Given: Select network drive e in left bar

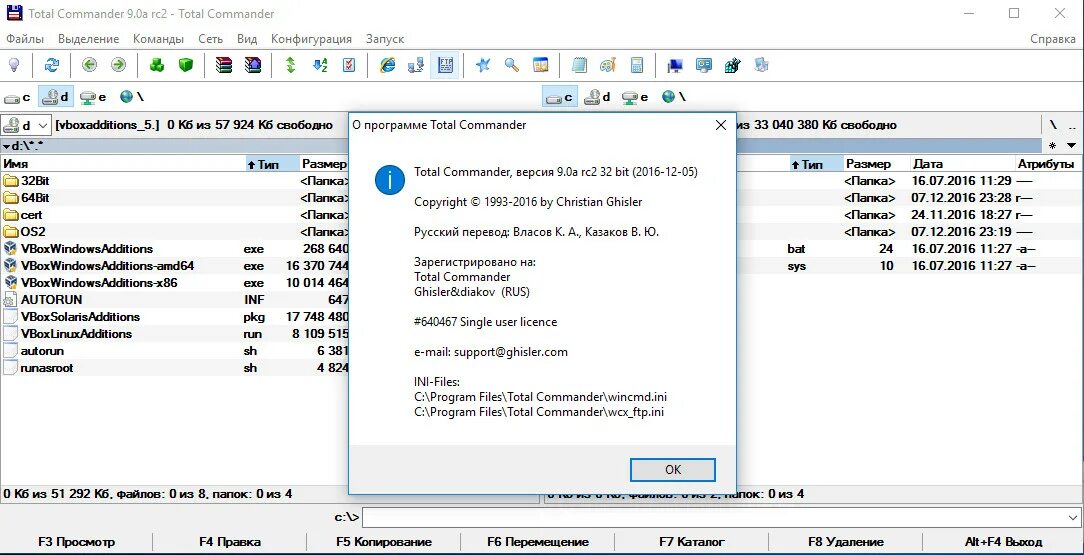Looking at the screenshot, I should (x=93, y=97).
